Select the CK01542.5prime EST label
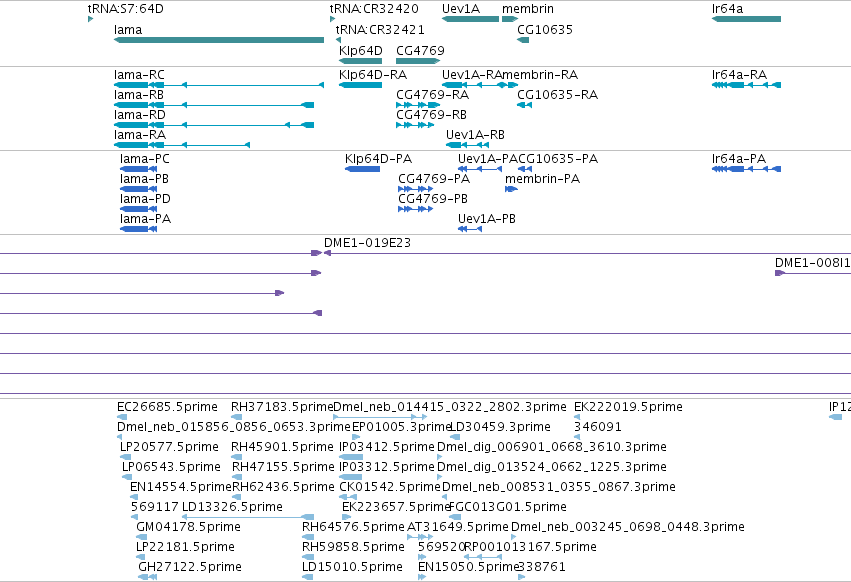This screenshot has height=582, width=851. 390,487
